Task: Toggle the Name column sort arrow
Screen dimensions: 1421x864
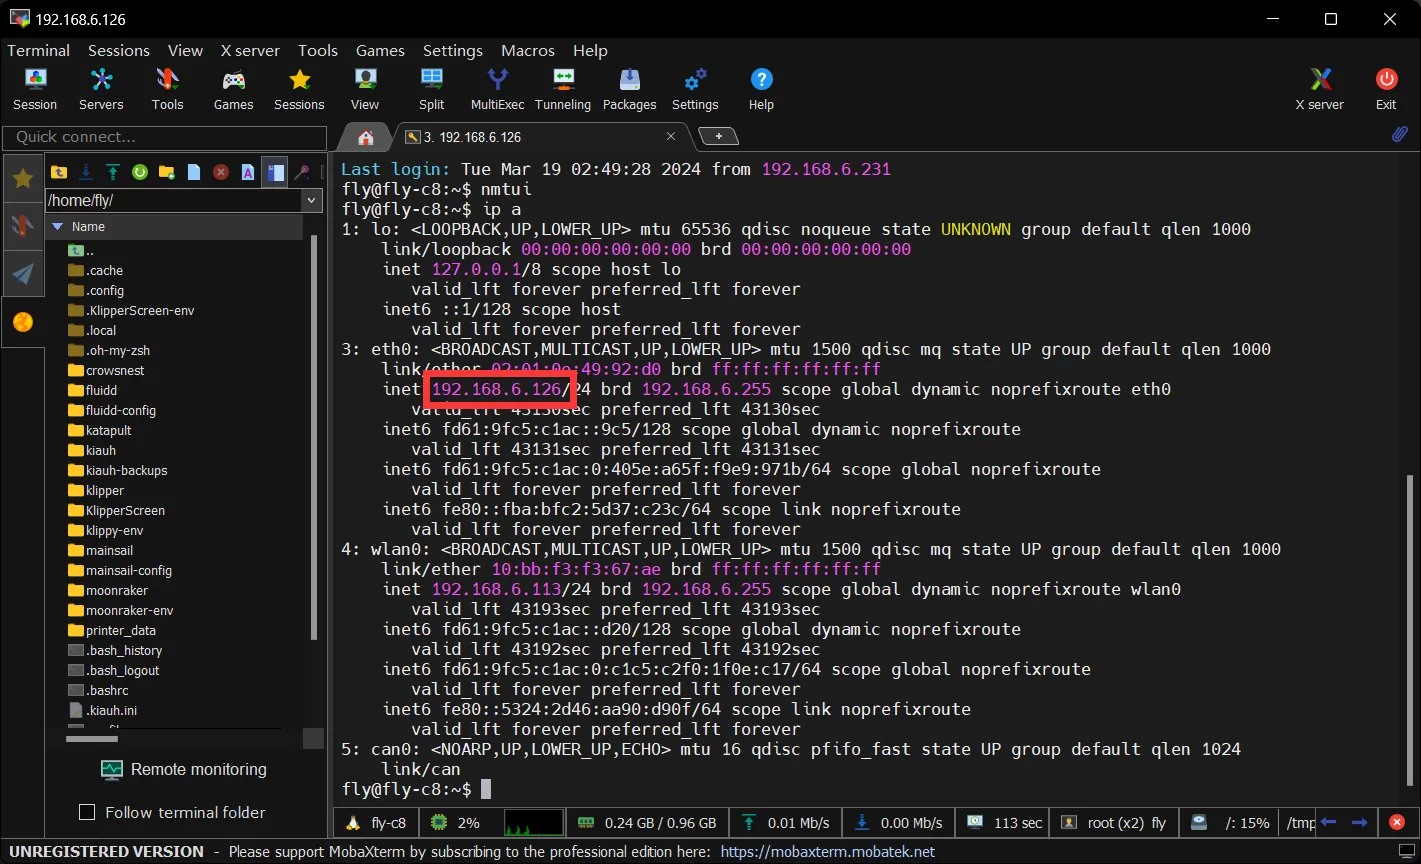Action: click(x=57, y=227)
